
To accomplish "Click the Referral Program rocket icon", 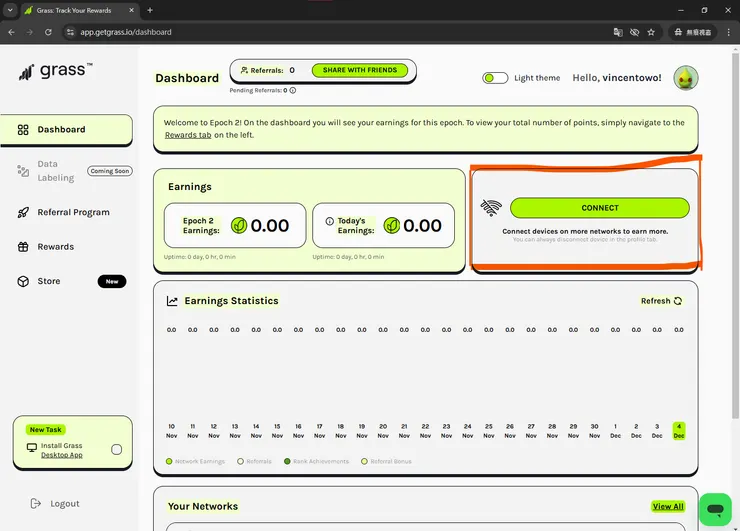I will pos(23,212).
